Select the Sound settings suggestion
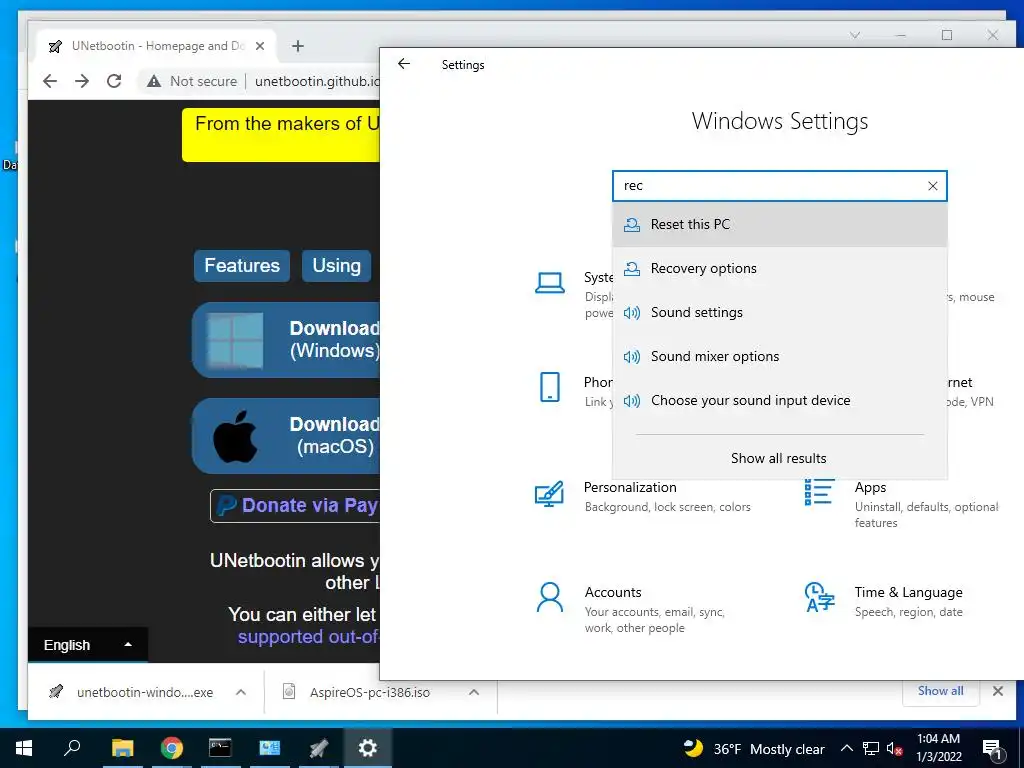The image size is (1024, 768). 780,312
